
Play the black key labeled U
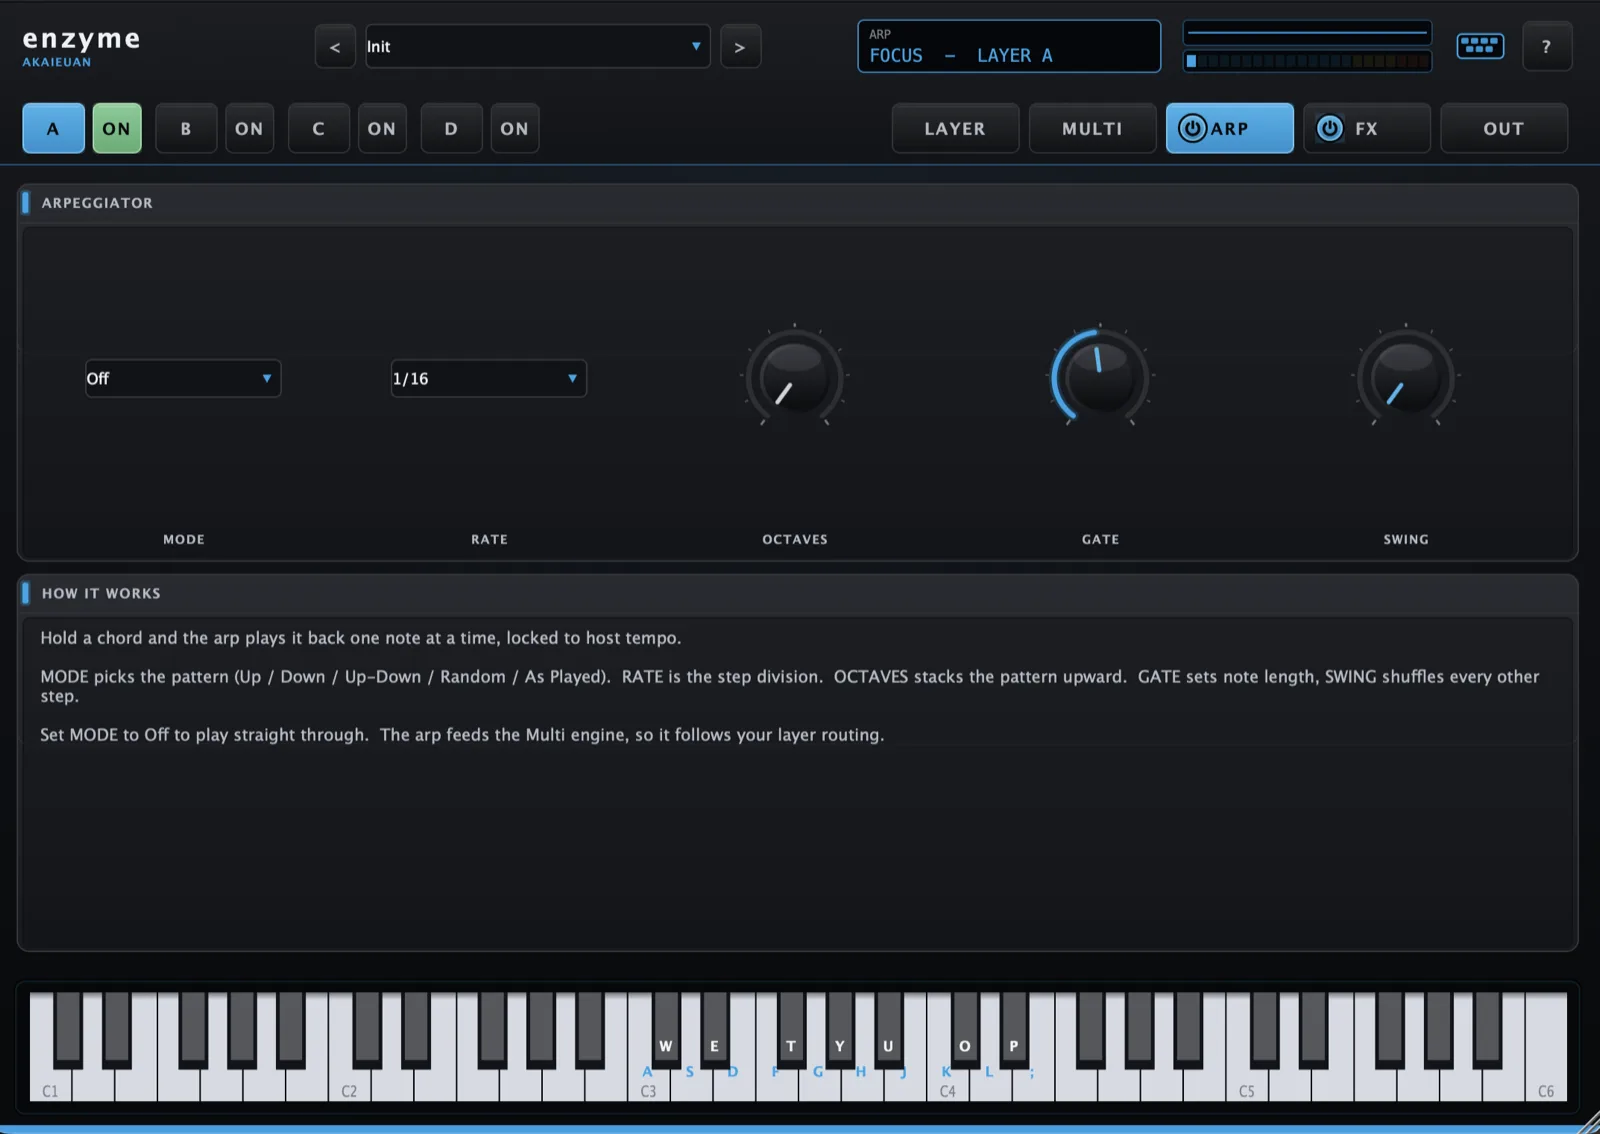click(x=888, y=1030)
